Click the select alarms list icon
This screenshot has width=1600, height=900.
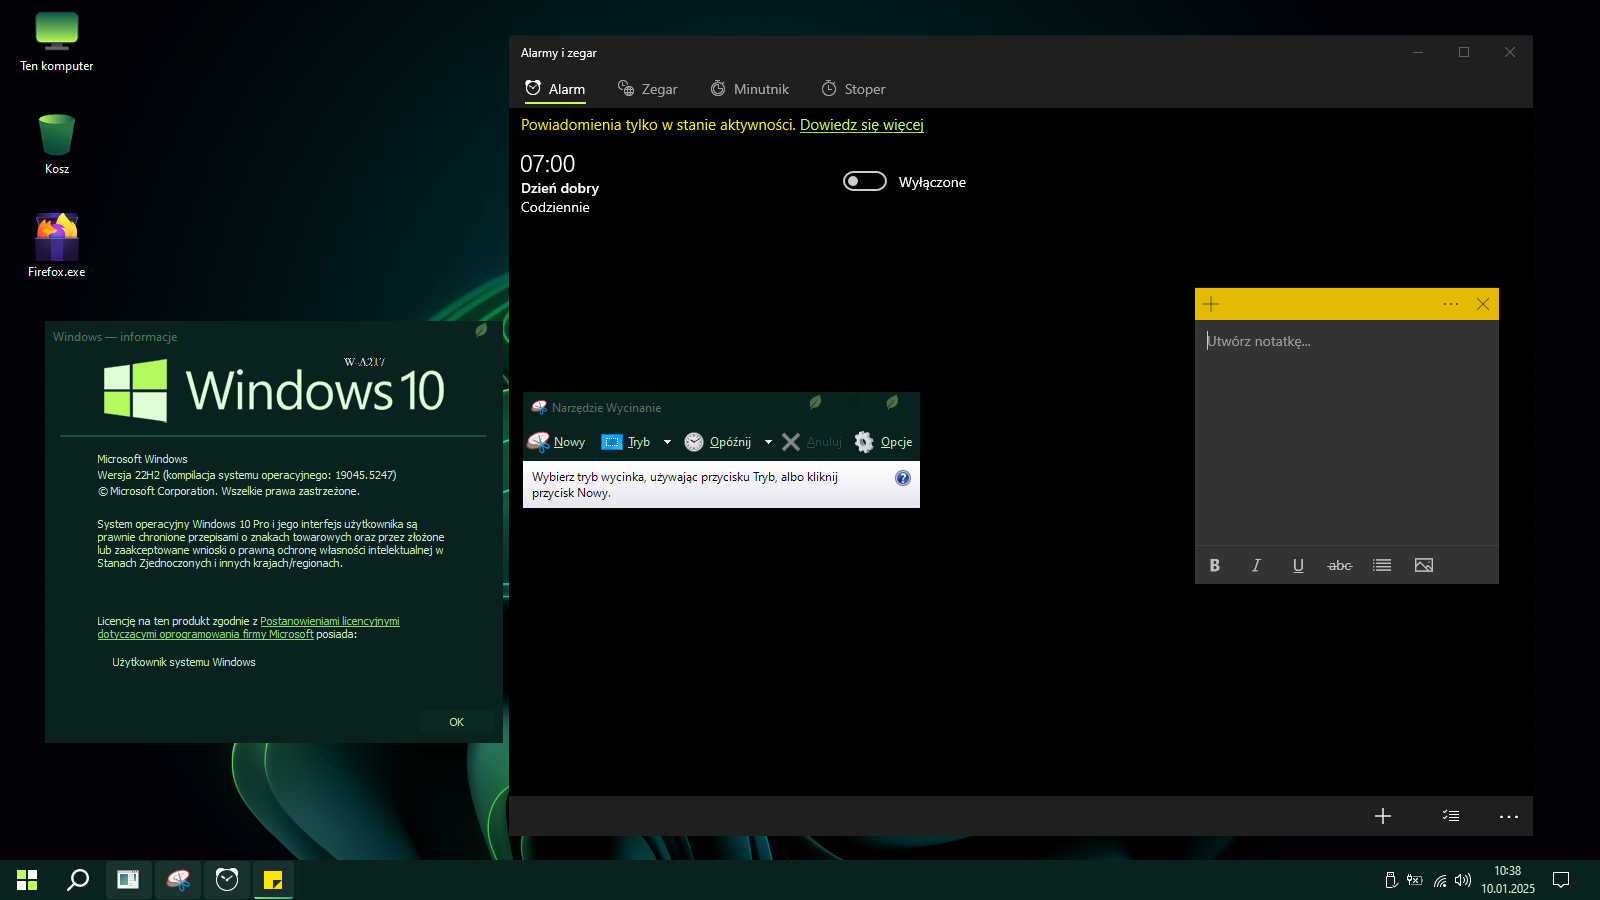pyautogui.click(x=1450, y=816)
